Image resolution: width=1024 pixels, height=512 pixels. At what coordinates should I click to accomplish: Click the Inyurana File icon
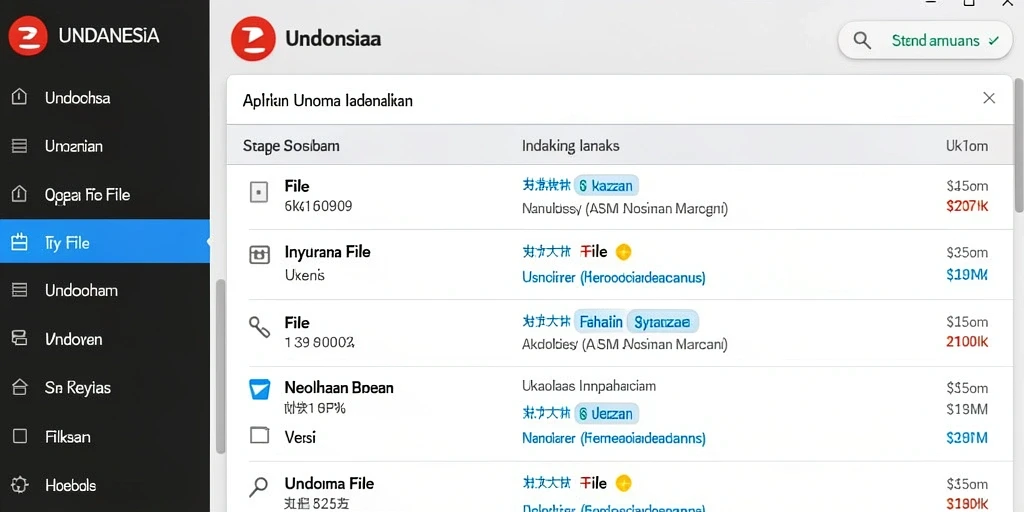click(259, 255)
